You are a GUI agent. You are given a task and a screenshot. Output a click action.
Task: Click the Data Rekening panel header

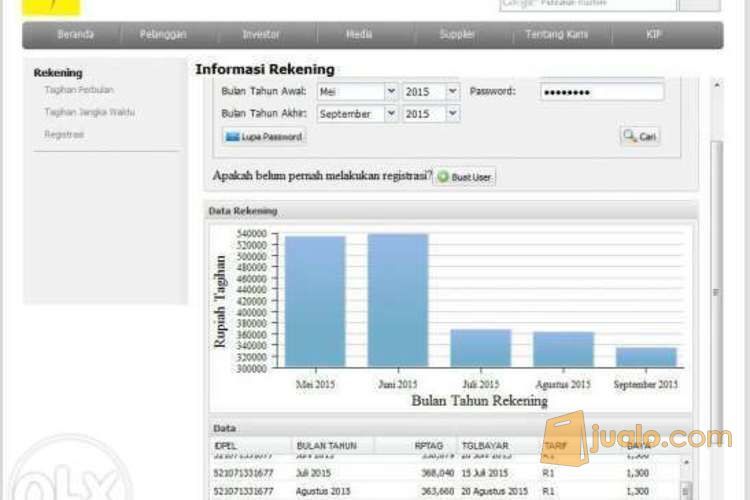click(x=452, y=211)
